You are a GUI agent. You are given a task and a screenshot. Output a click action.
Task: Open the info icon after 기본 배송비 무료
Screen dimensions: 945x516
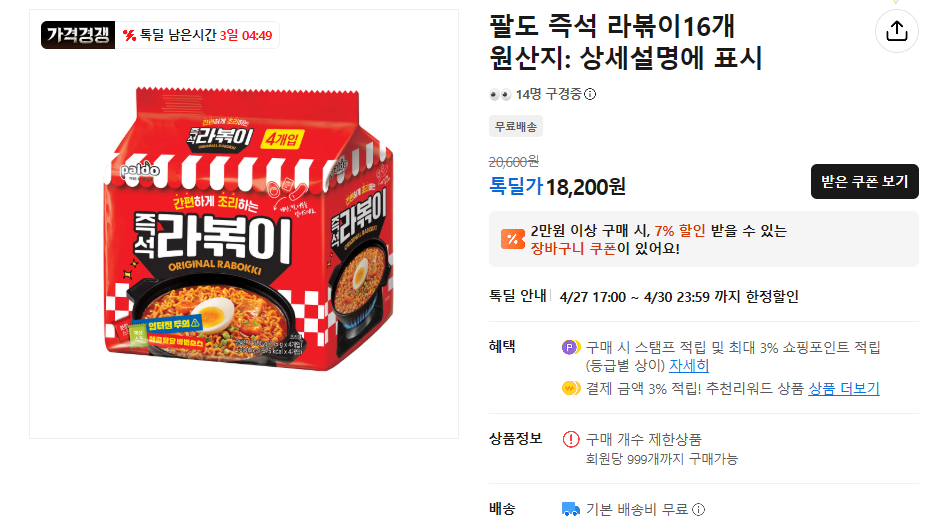(697, 509)
